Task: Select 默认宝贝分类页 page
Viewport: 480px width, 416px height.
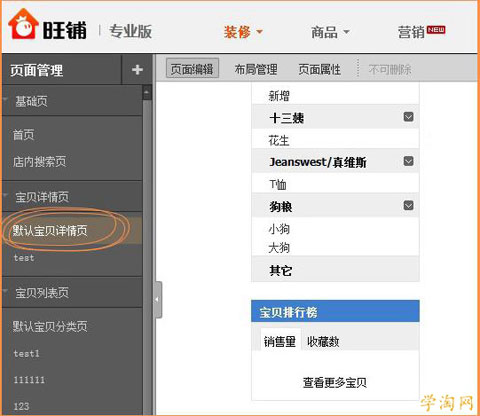Action: coord(50,326)
